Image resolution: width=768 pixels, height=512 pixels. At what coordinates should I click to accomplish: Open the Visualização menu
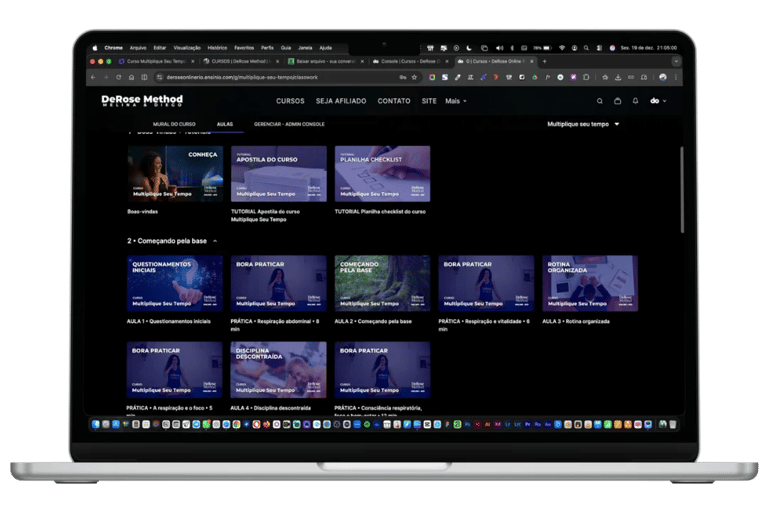coord(187,48)
